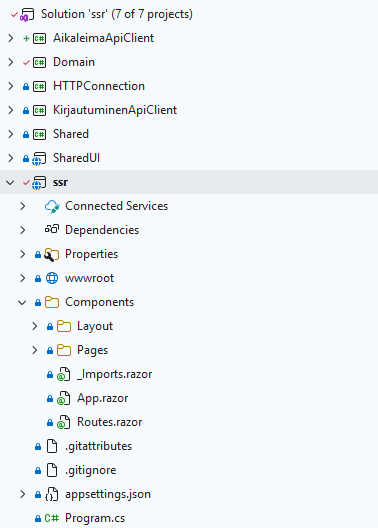
Task: Click the _Imports.razor file icon
Action: click(x=63, y=374)
